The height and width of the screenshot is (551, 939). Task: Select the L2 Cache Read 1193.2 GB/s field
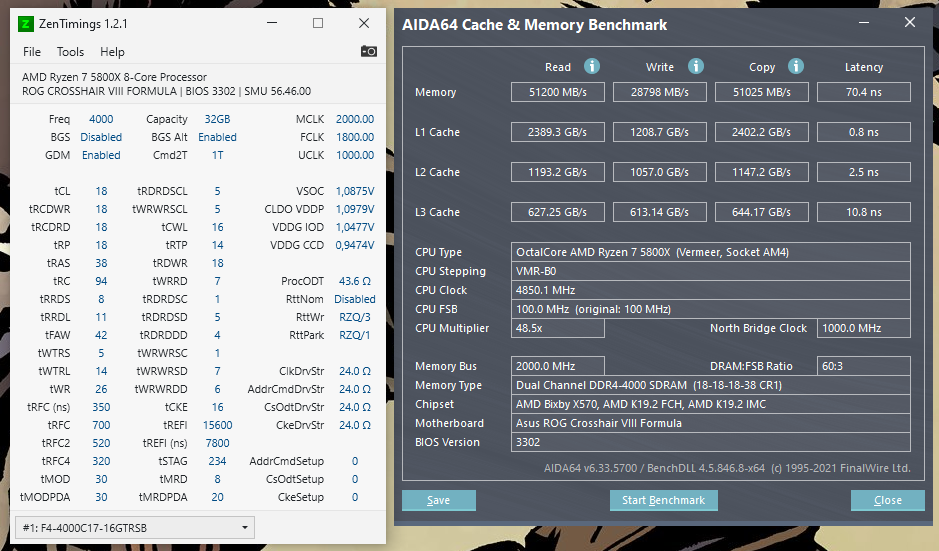point(558,172)
